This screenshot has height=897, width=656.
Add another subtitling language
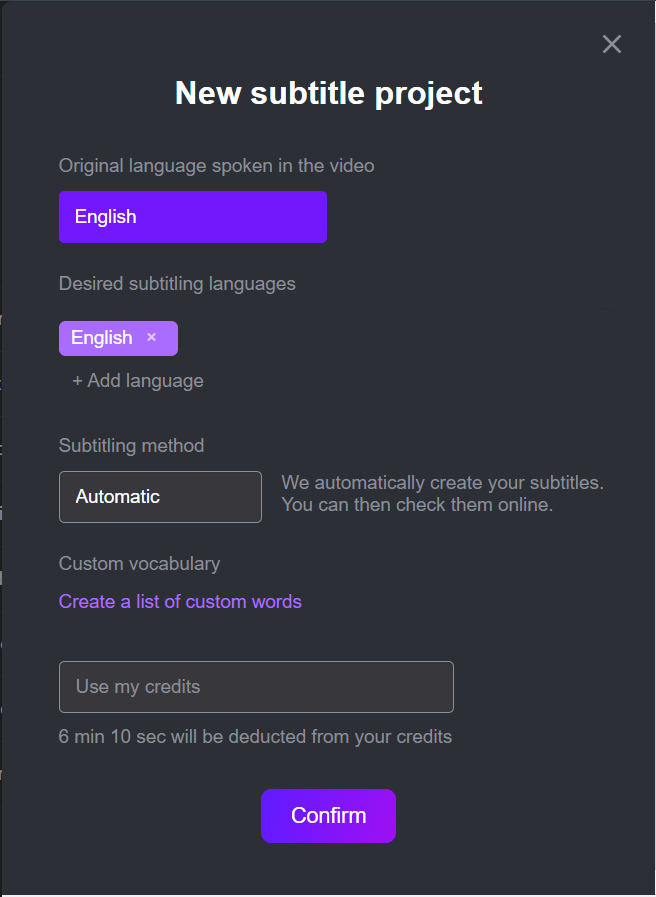pyautogui.click(x=138, y=380)
